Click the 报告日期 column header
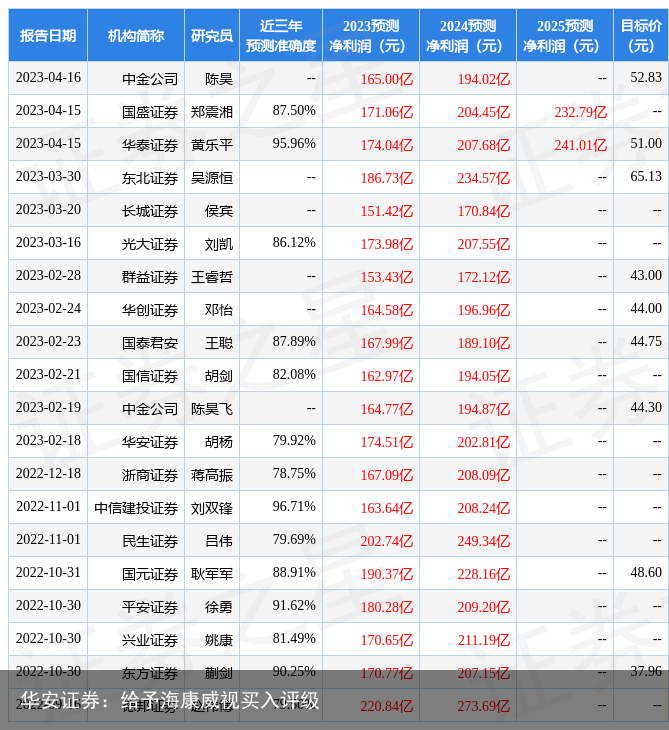669x730 pixels. pos(48,35)
